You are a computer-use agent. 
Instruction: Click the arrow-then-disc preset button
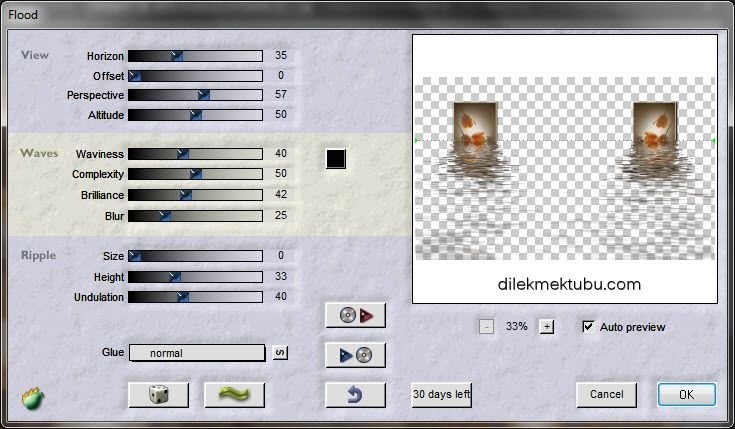pyautogui.click(x=355, y=355)
